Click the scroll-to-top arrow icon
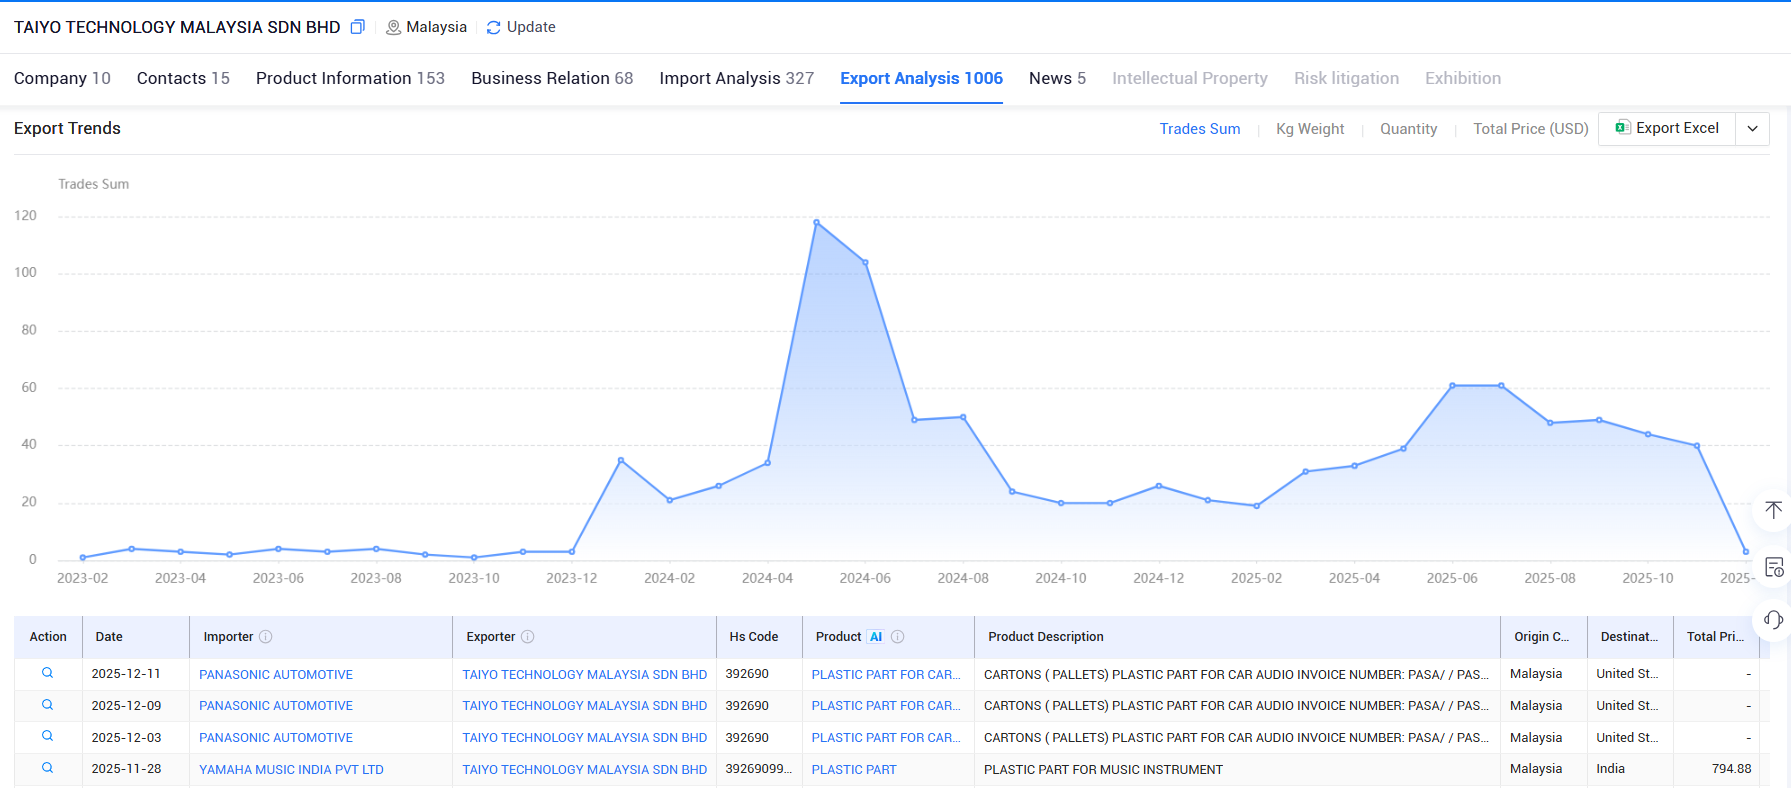Viewport: 1791px width, 788px height. point(1773,510)
